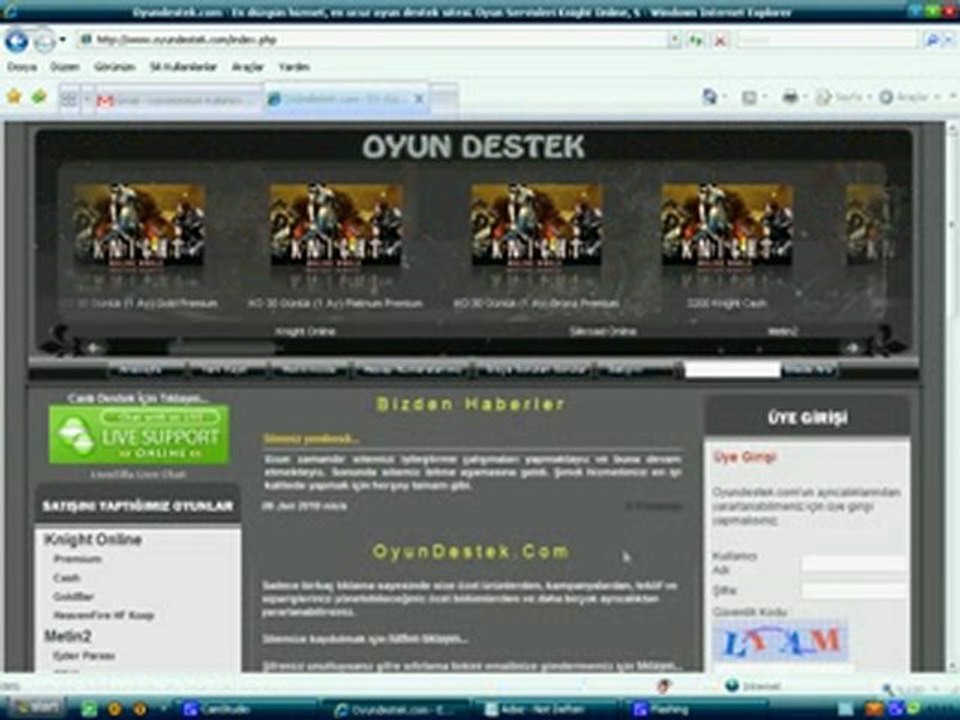Focus the site search input field
Viewport: 960px width, 720px height.
pyautogui.click(x=732, y=369)
